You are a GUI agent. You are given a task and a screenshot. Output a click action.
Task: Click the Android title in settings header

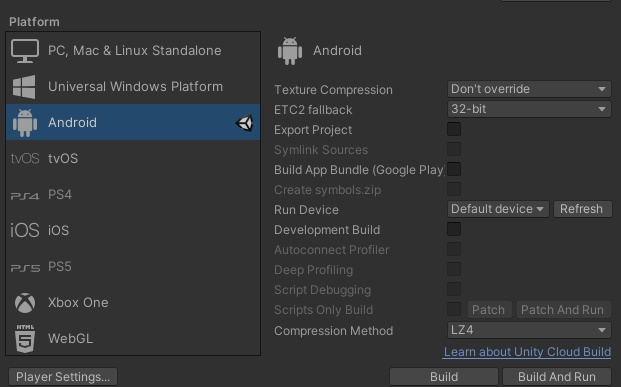coord(337,51)
